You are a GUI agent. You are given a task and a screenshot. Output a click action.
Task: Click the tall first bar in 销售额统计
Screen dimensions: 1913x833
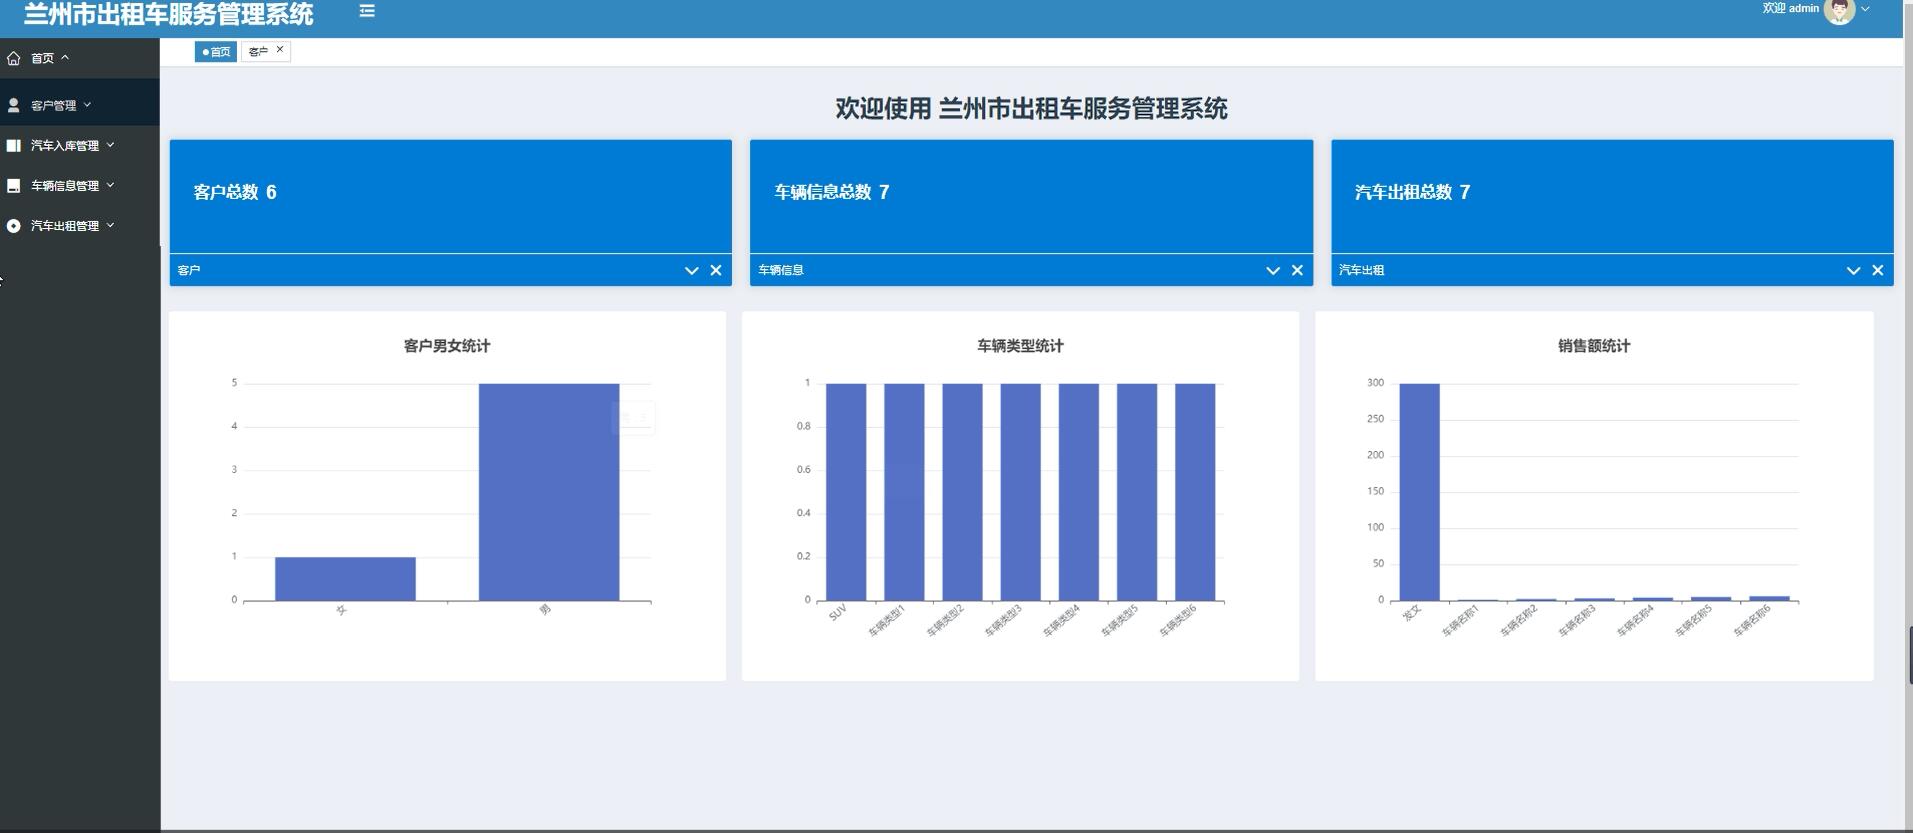tap(1420, 492)
